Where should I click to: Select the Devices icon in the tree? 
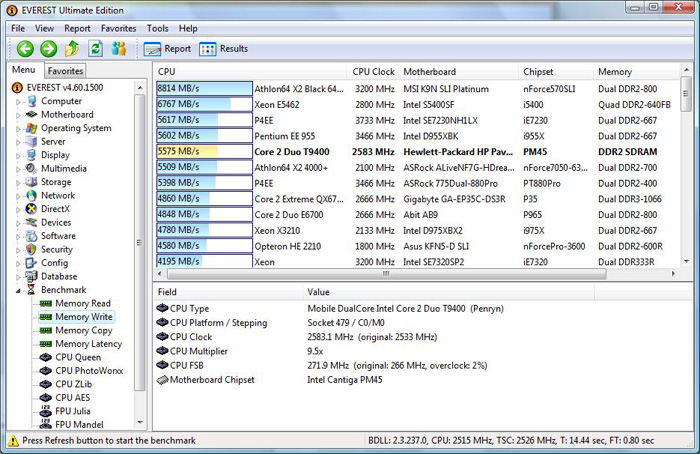[31, 222]
